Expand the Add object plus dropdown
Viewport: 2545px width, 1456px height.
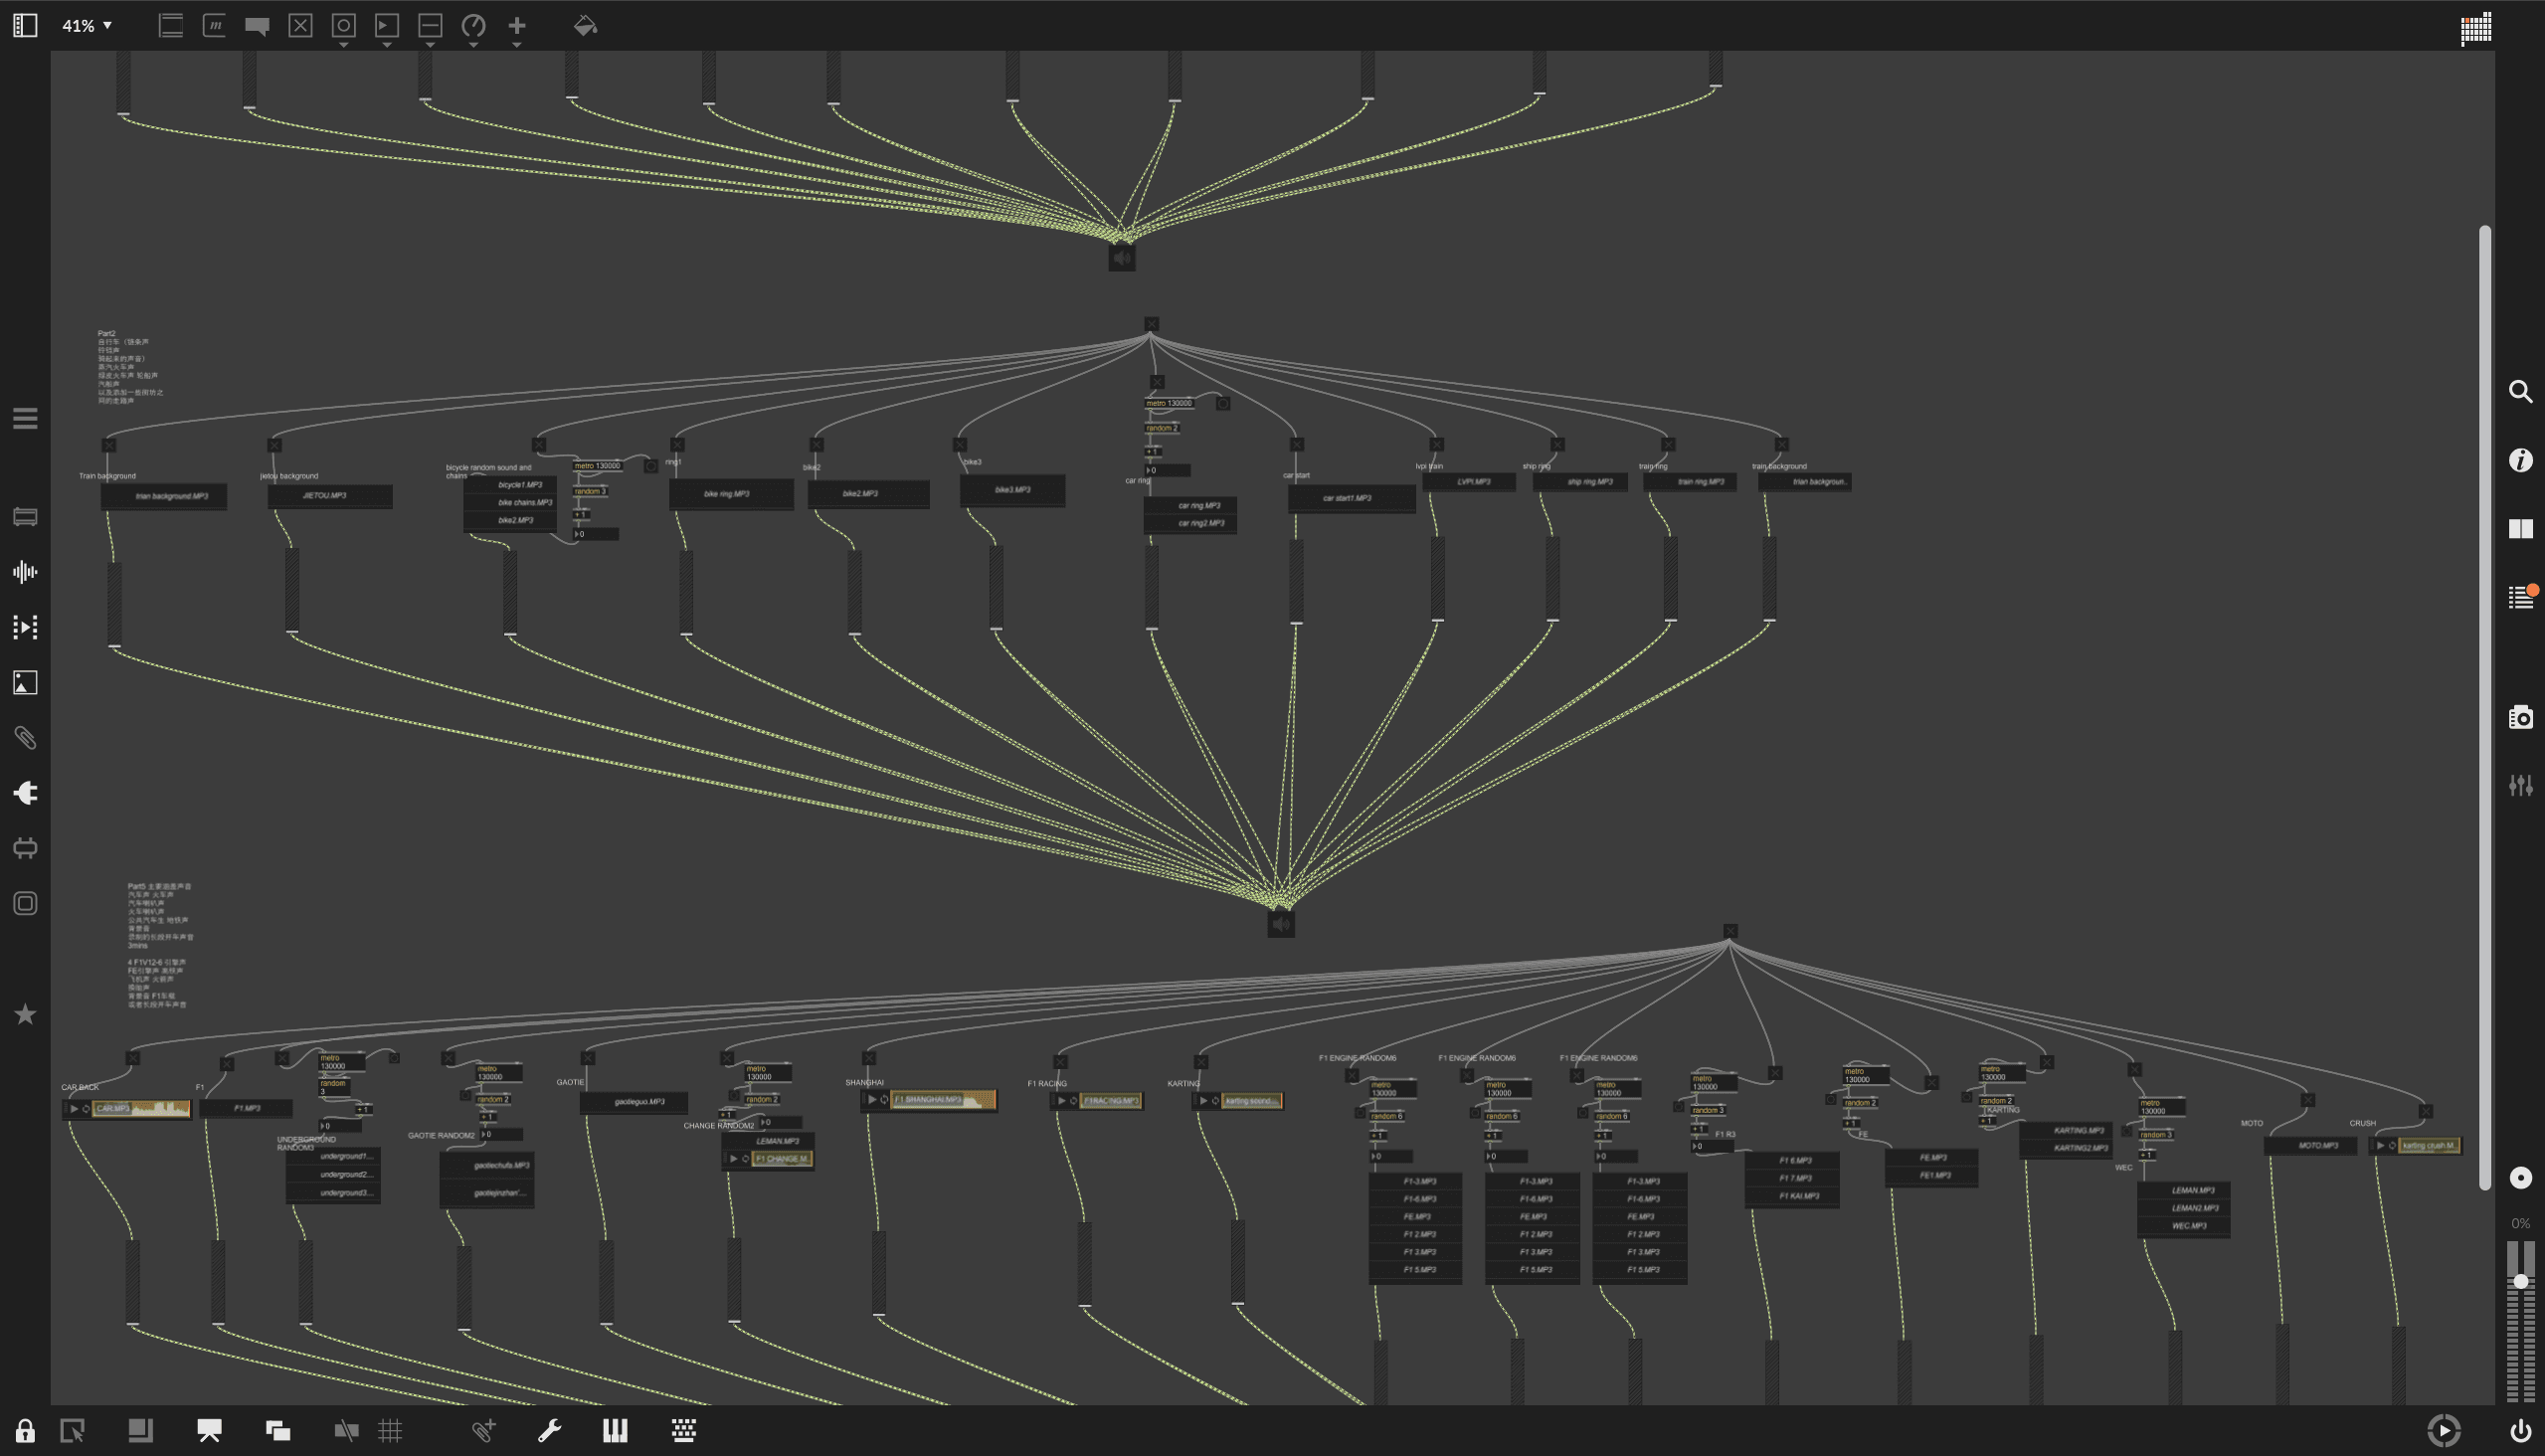[516, 45]
